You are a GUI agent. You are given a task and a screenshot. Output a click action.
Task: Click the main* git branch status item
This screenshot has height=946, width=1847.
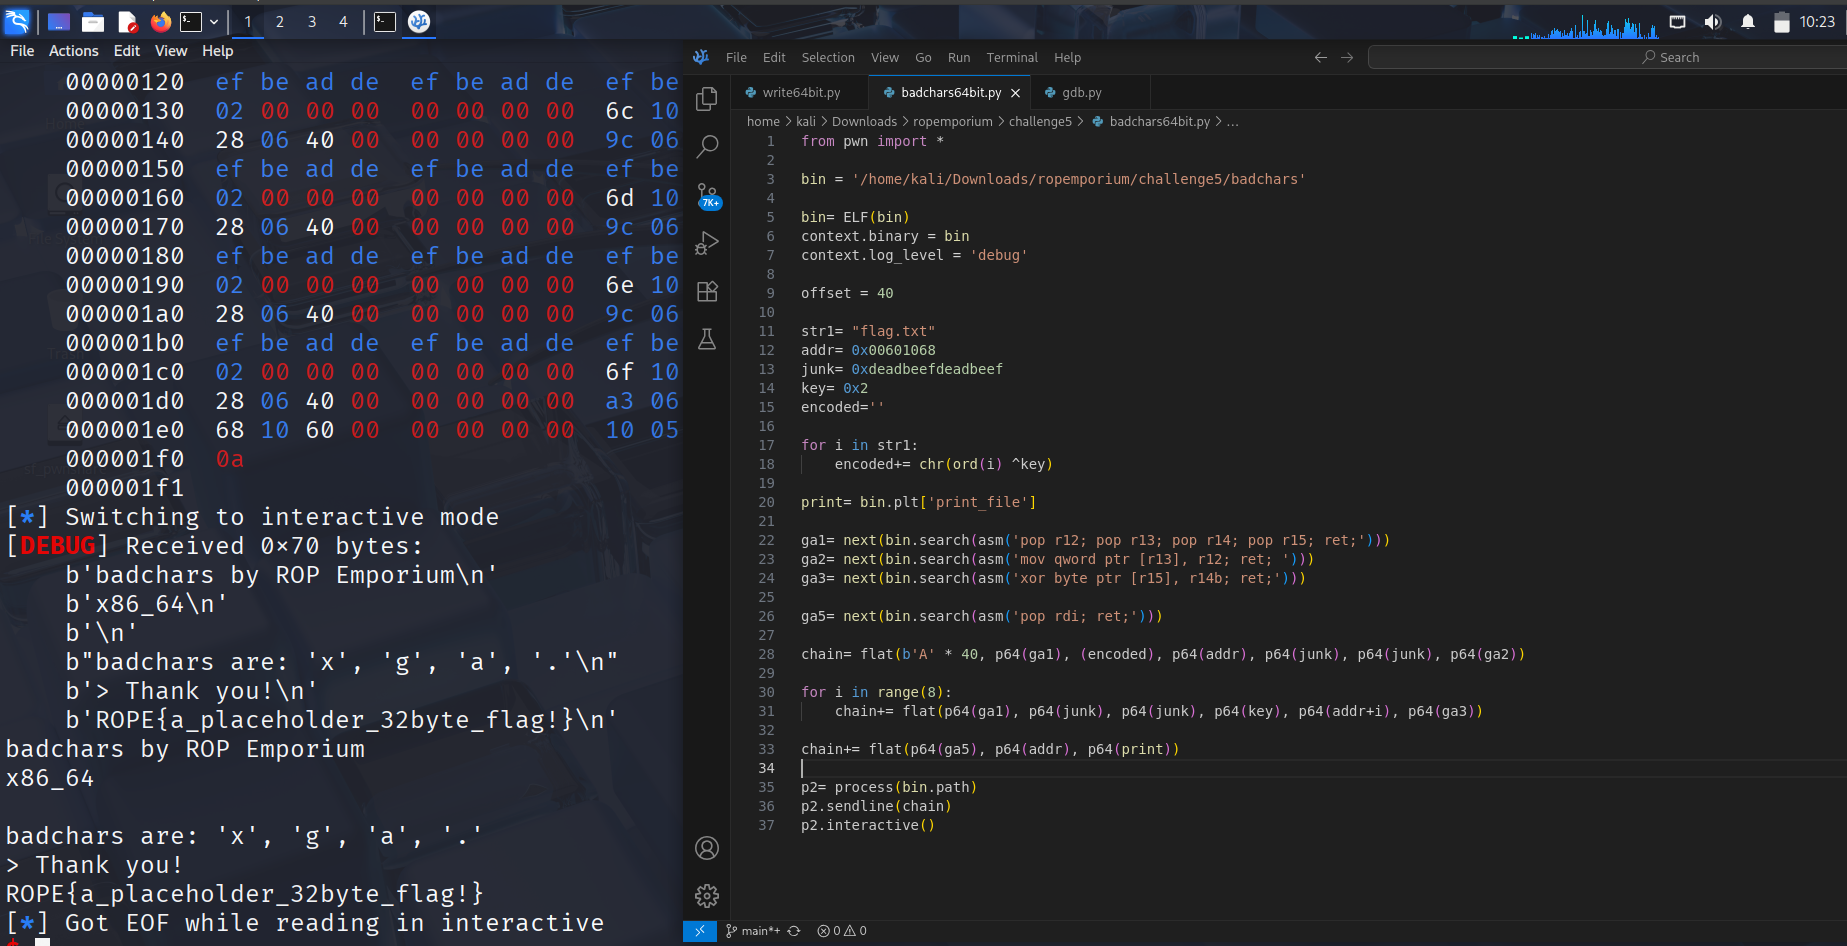753,931
